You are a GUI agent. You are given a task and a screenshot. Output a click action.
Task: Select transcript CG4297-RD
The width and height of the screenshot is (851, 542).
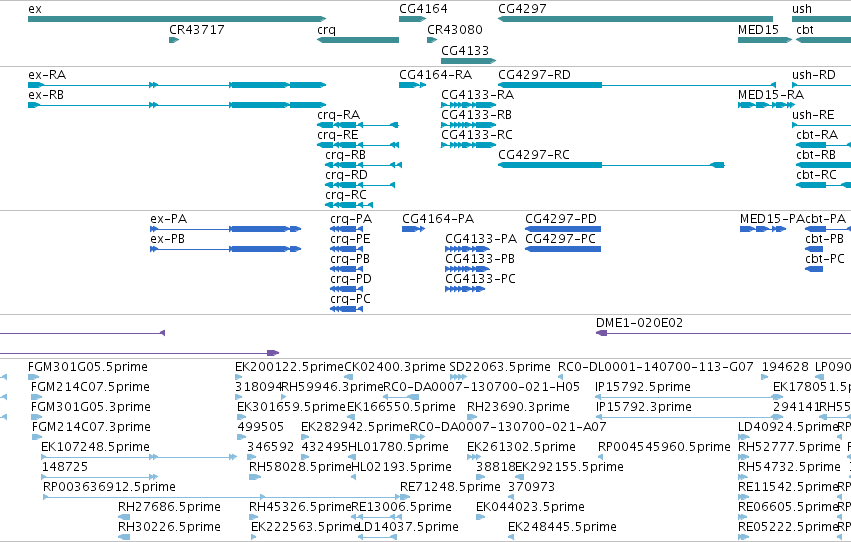pyautogui.click(x=637, y=85)
